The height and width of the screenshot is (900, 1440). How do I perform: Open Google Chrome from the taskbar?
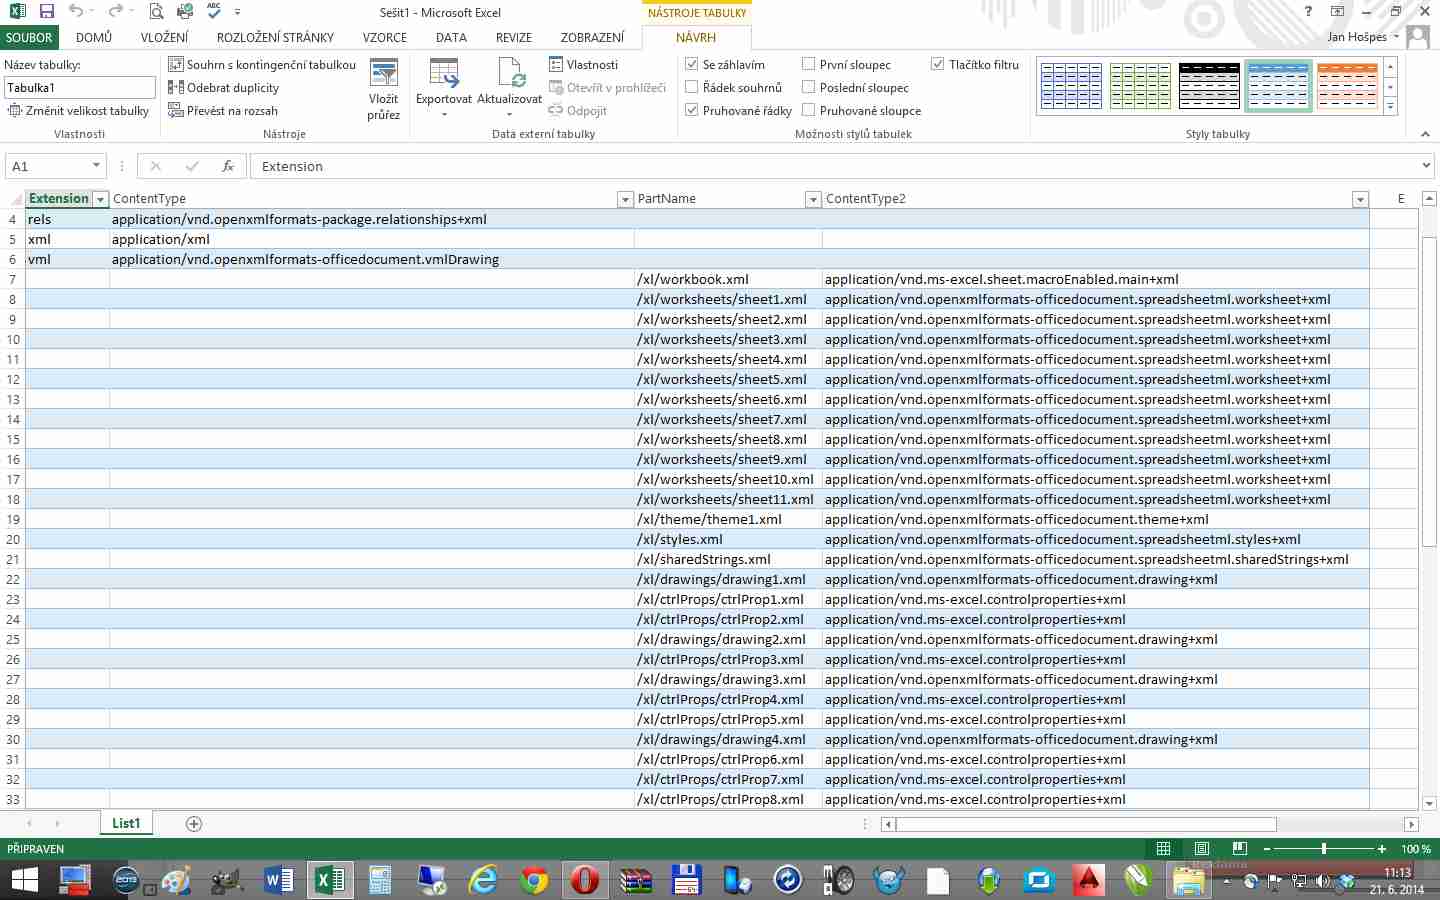point(534,880)
